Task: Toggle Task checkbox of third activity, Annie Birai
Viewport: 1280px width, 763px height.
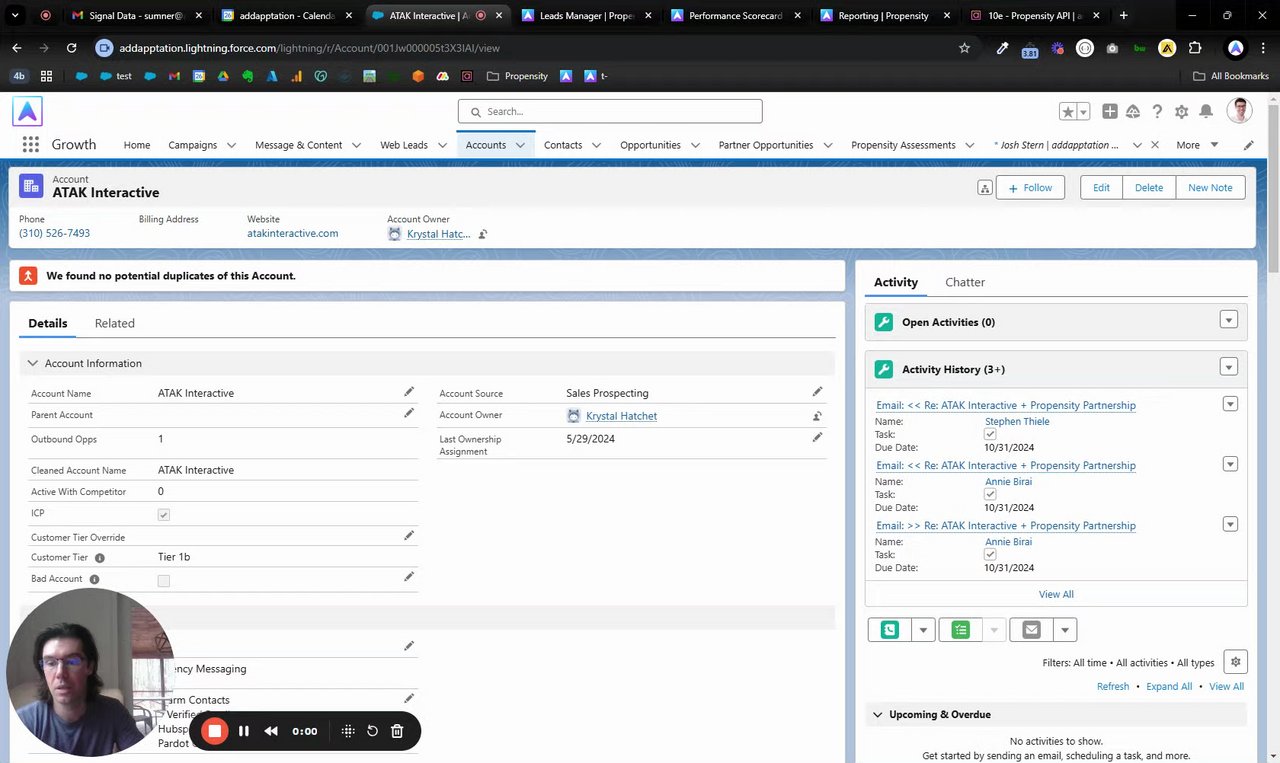Action: click(990, 554)
